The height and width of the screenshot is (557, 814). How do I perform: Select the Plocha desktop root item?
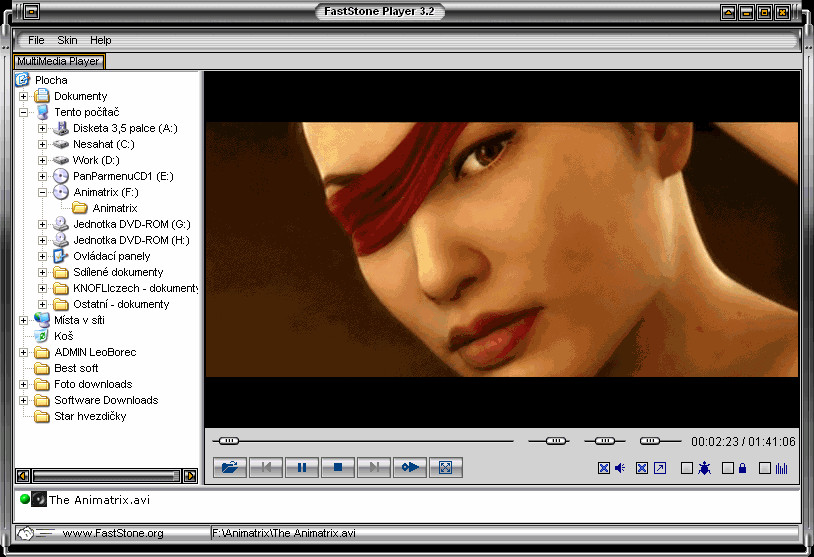[51, 80]
